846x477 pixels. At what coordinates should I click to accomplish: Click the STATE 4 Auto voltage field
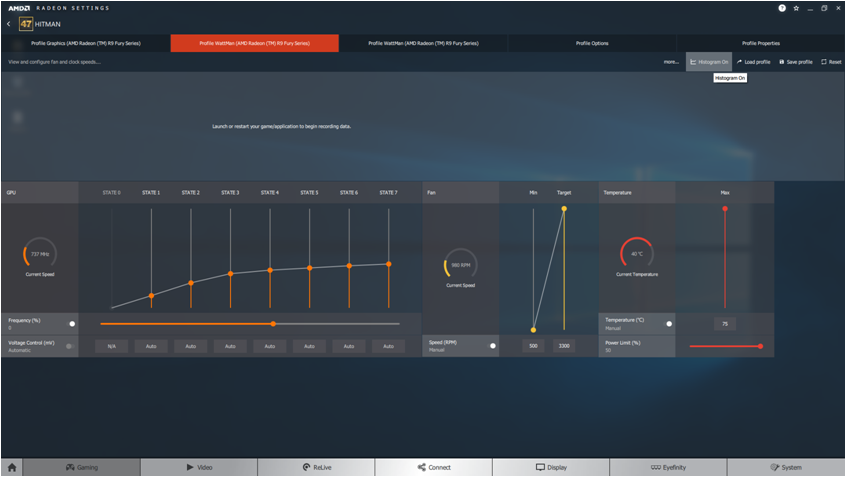[270, 346]
